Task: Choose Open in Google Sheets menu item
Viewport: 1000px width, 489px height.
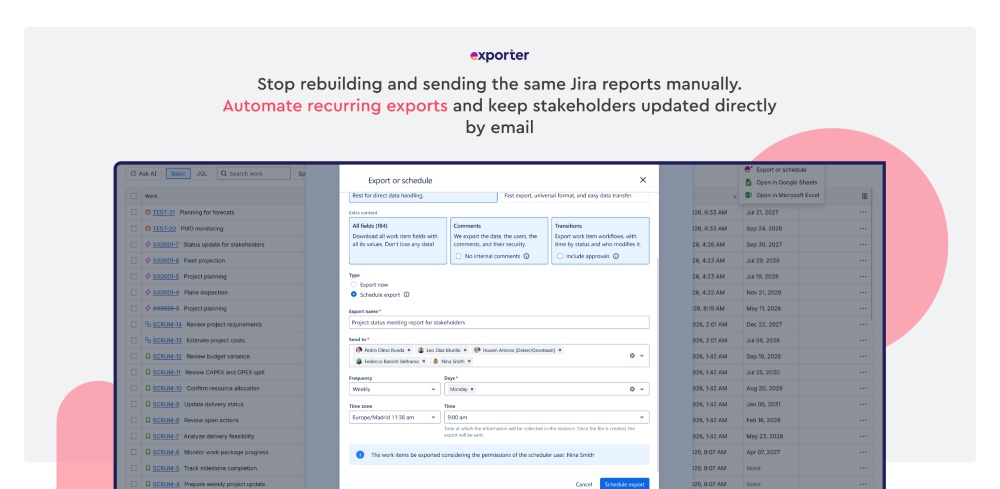Action: pos(781,182)
